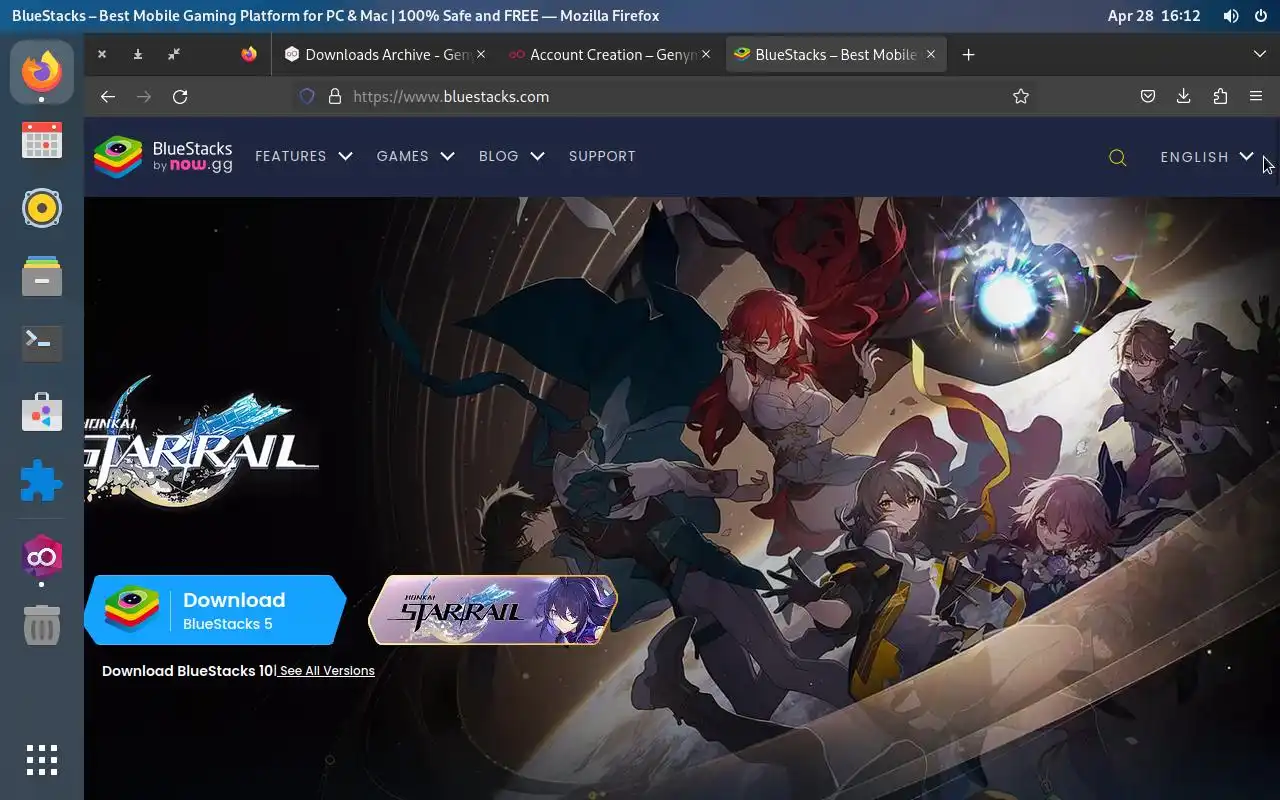Open See All Versions link
The width and height of the screenshot is (1280, 800).
coord(327,671)
